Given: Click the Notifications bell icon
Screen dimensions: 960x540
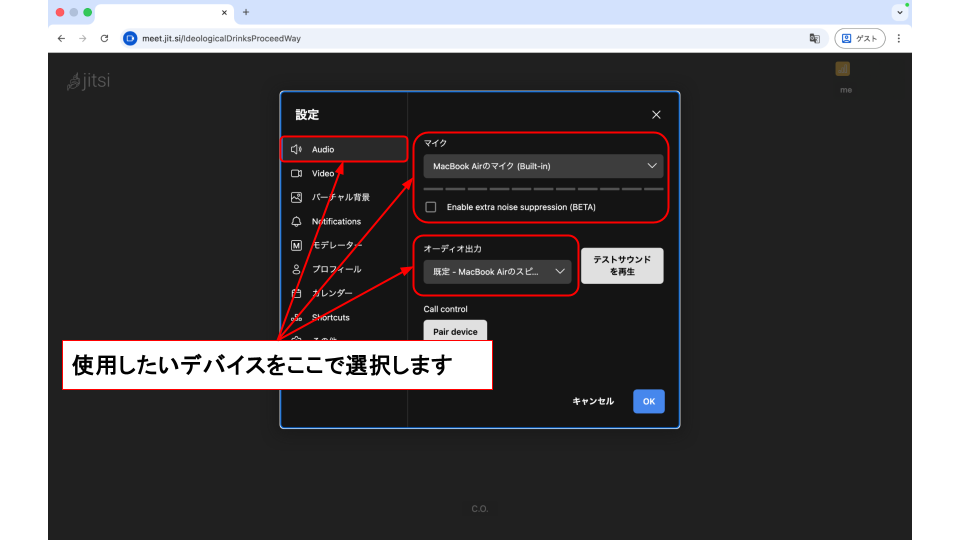Looking at the screenshot, I should [296, 221].
